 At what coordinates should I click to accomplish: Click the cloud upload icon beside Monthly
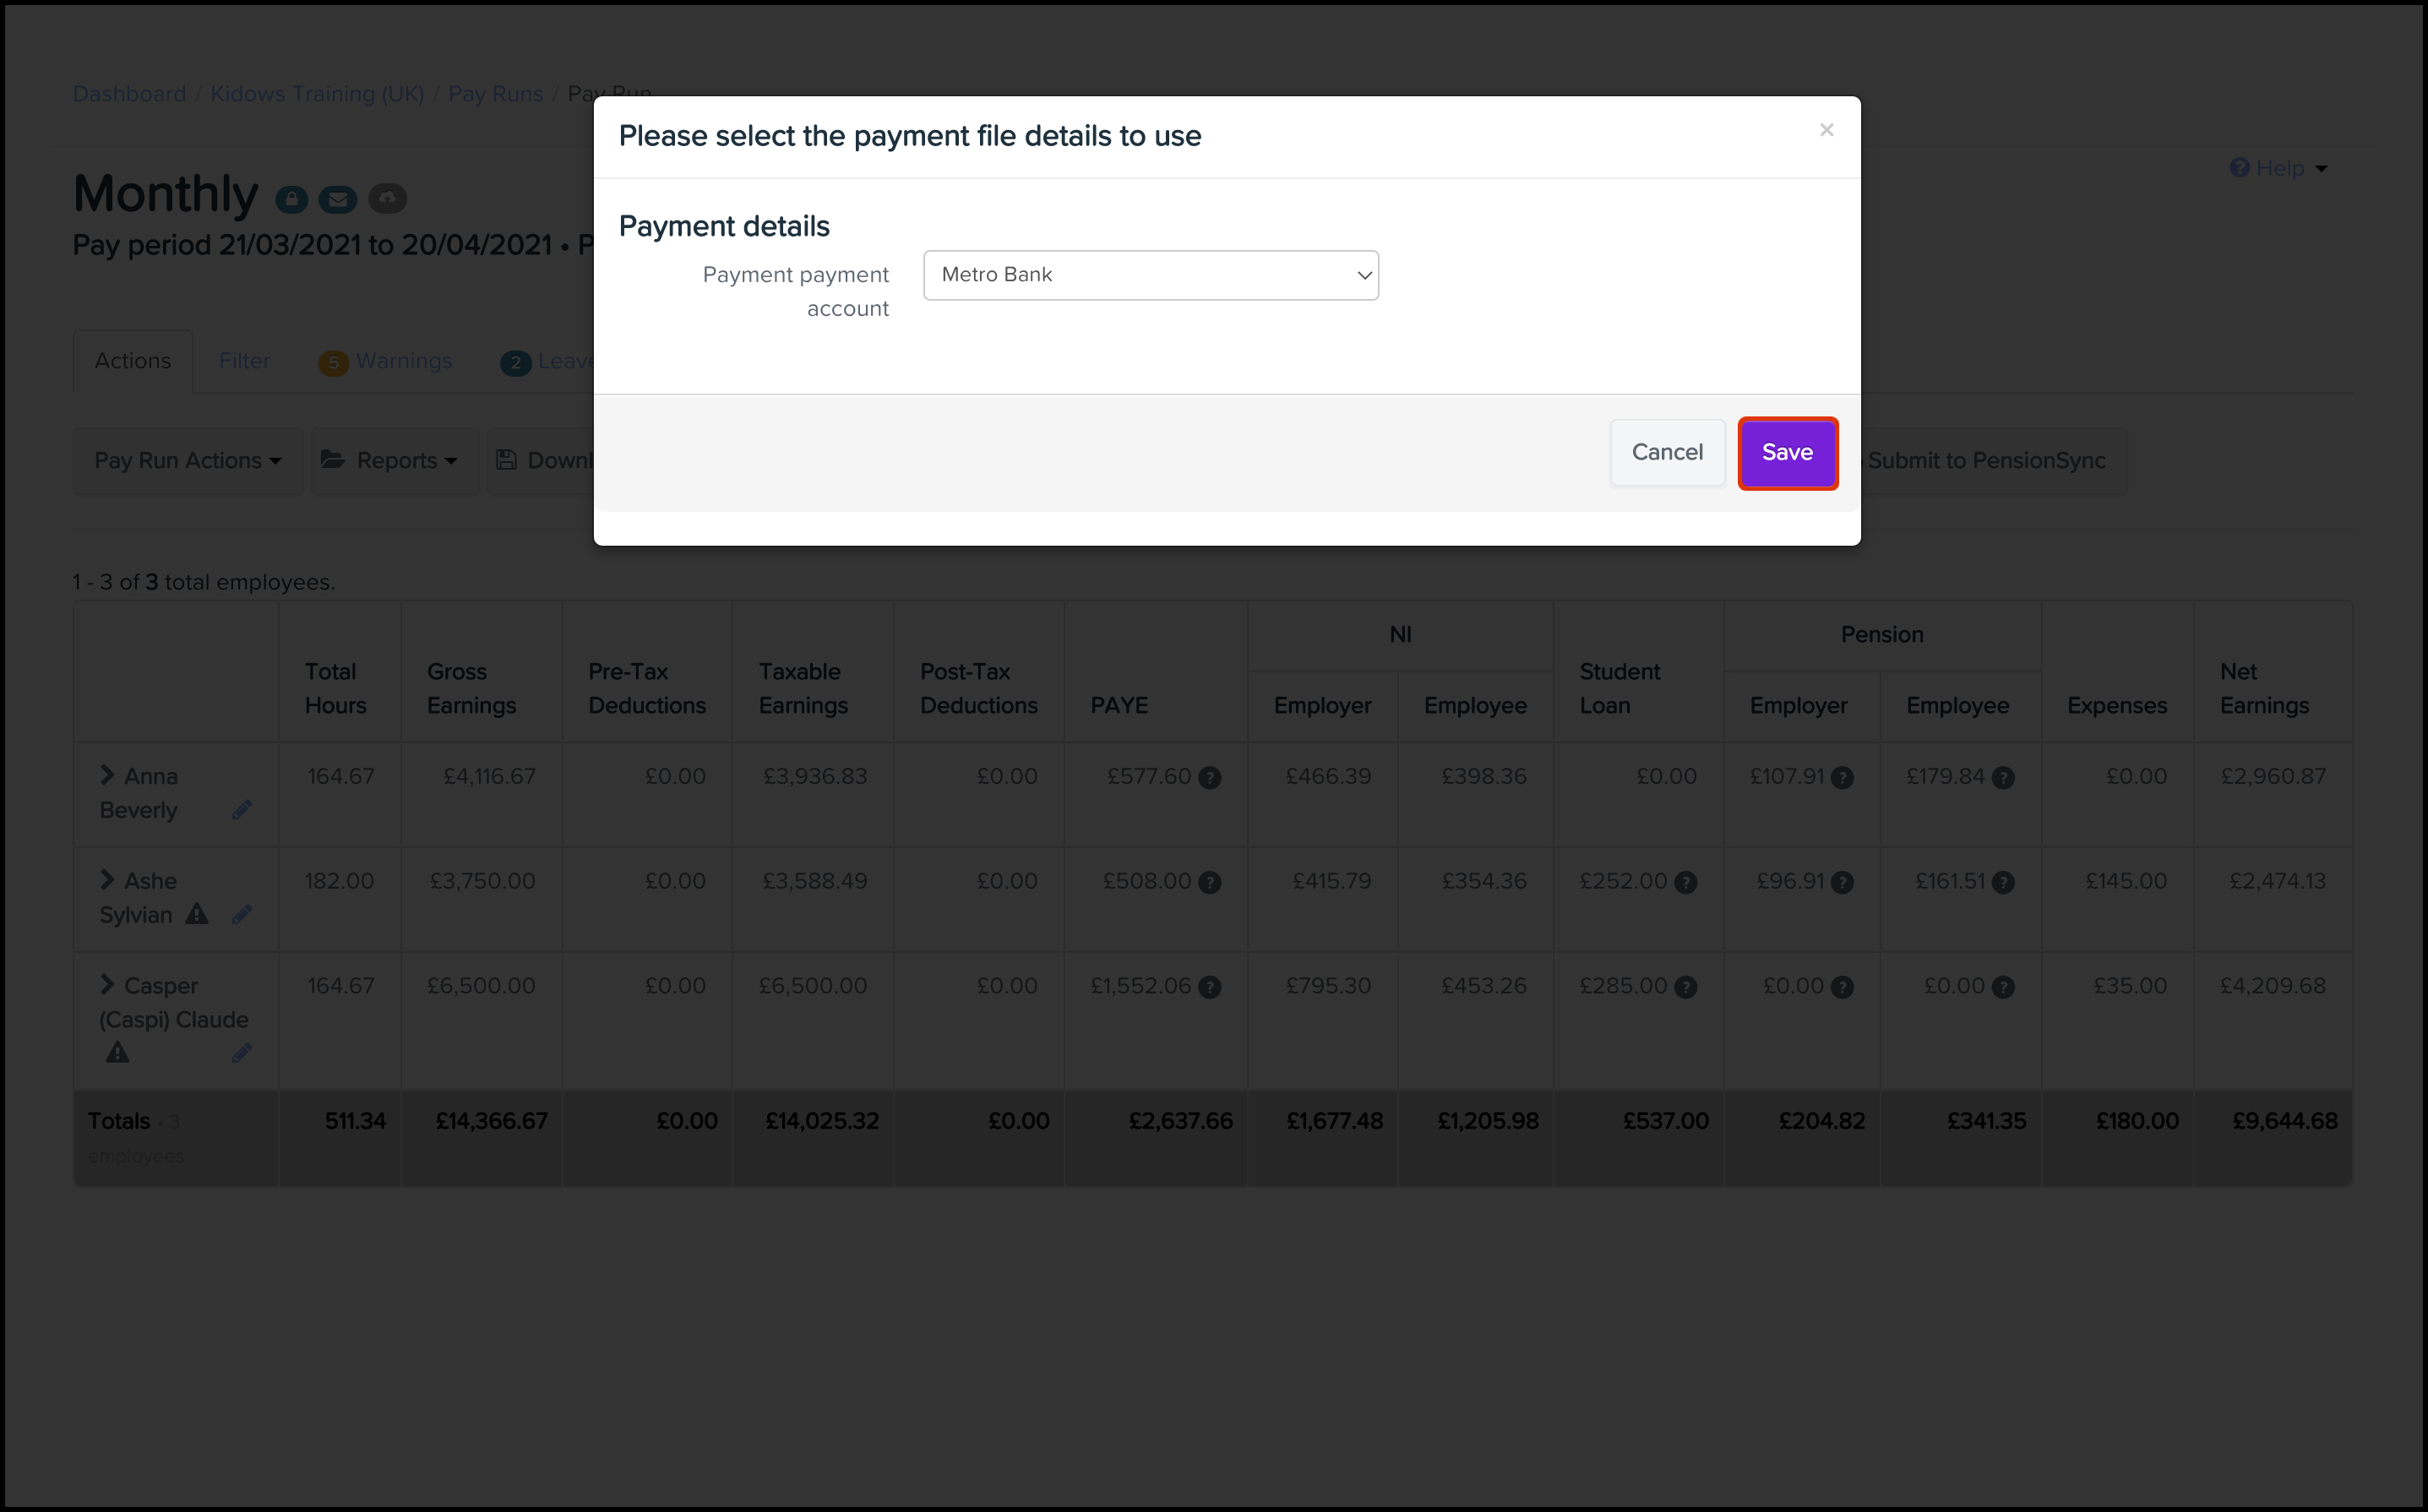[387, 198]
